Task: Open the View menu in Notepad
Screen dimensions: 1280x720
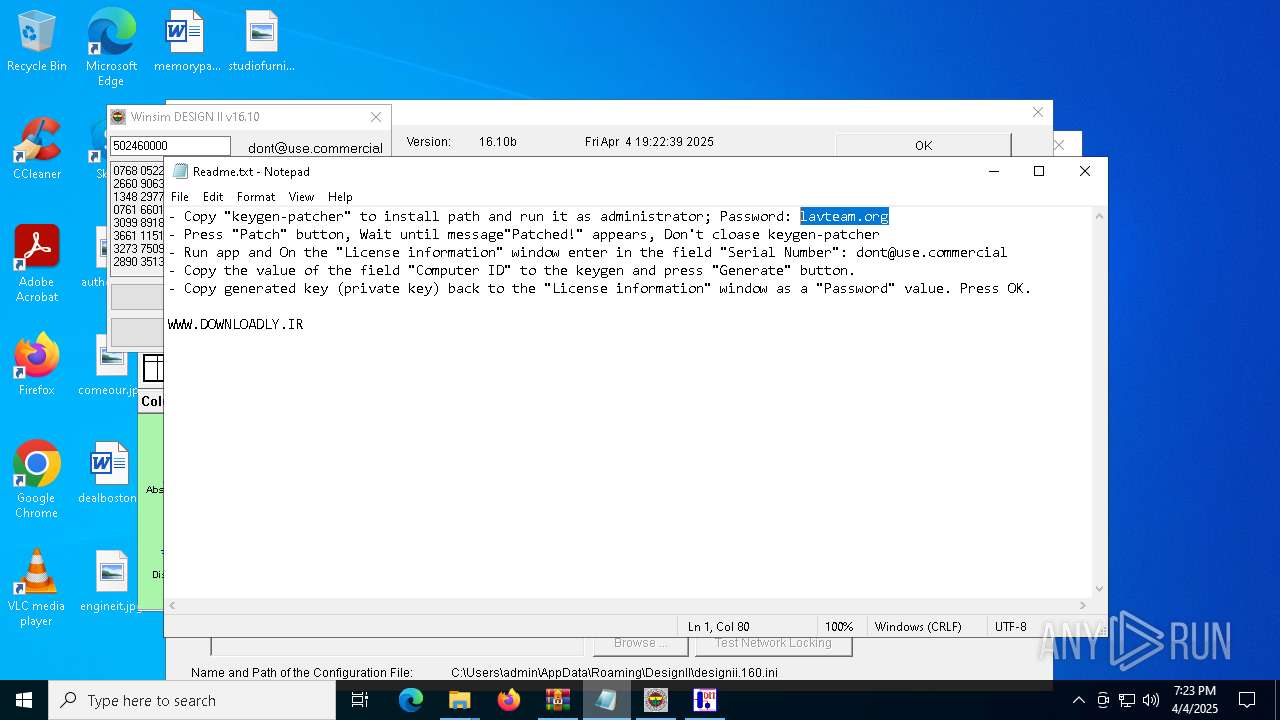Action: [x=301, y=197]
